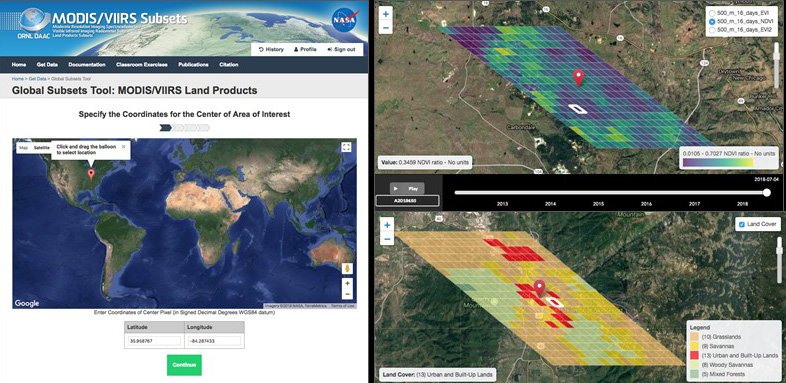
Task: Jump the timeline to 2017
Action: 694,204
